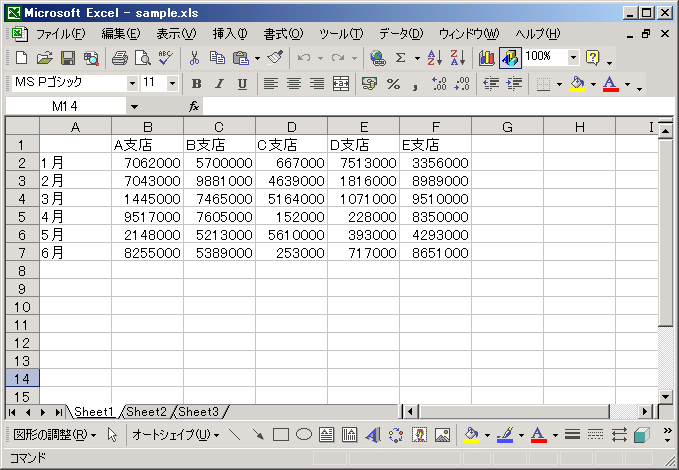Click the Insert Function fx button
Viewport: 679px width, 470px height.
pos(194,106)
